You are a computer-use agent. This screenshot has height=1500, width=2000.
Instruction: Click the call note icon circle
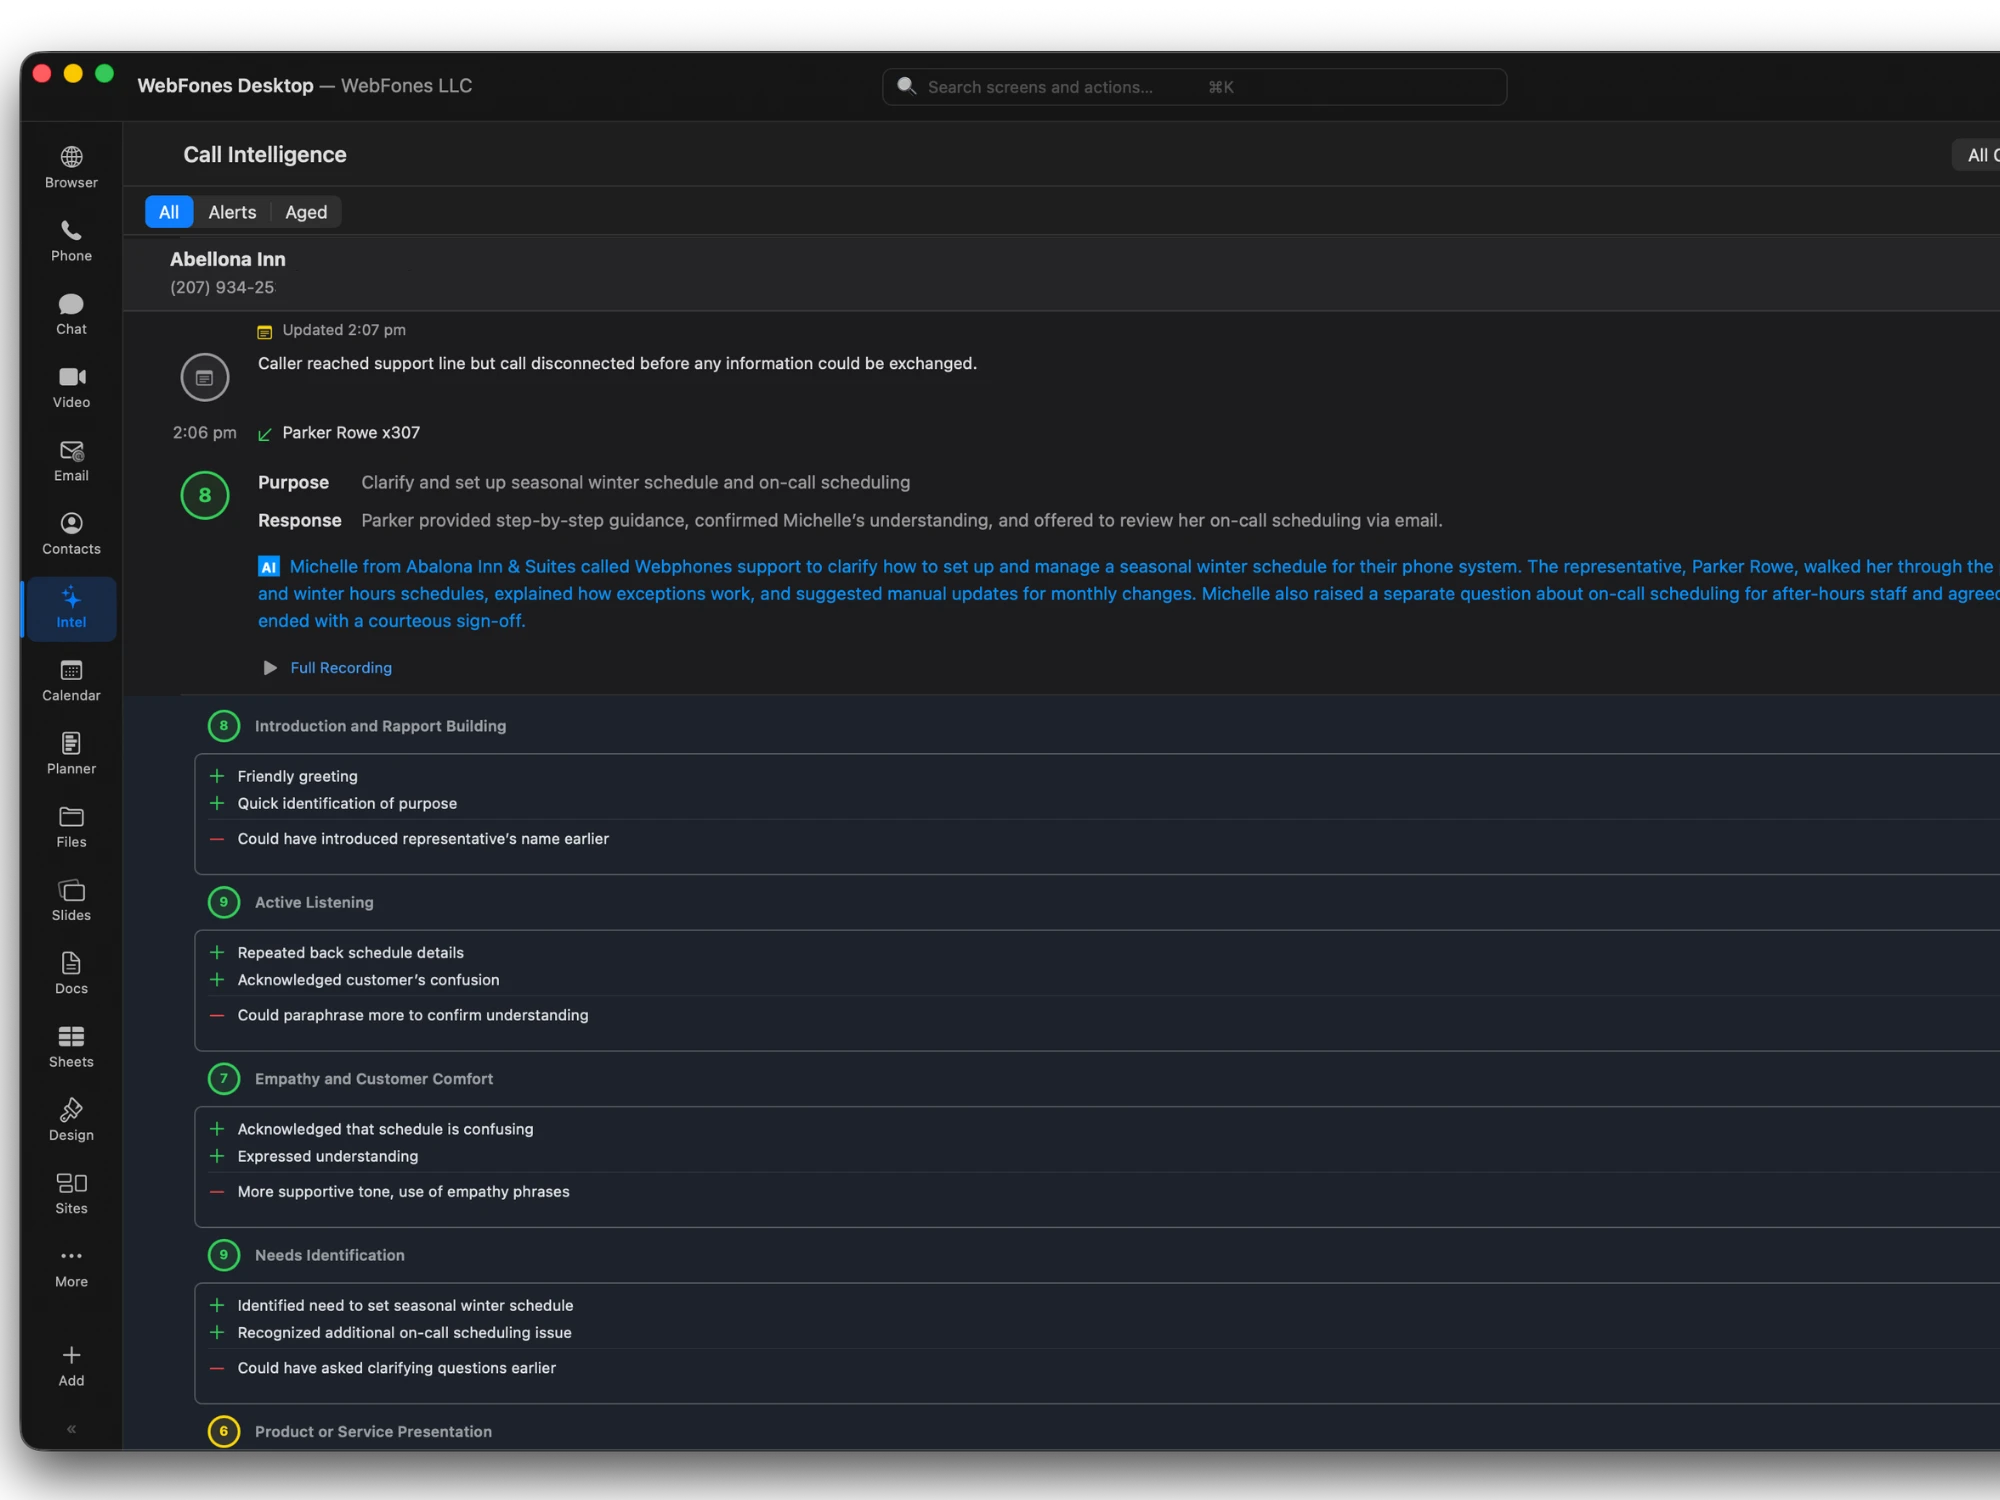coord(205,377)
